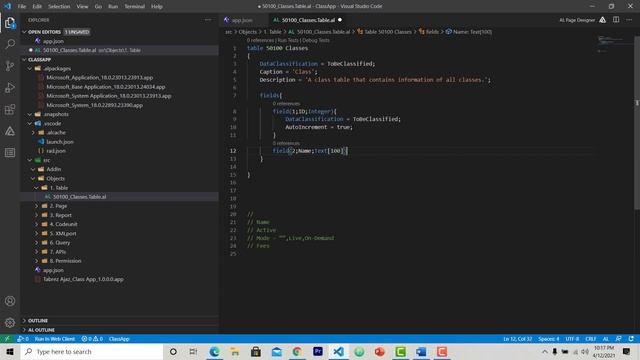Image resolution: width=640 pixels, height=360 pixels.
Task: Click Run Tests code lens link
Action: (288, 40)
